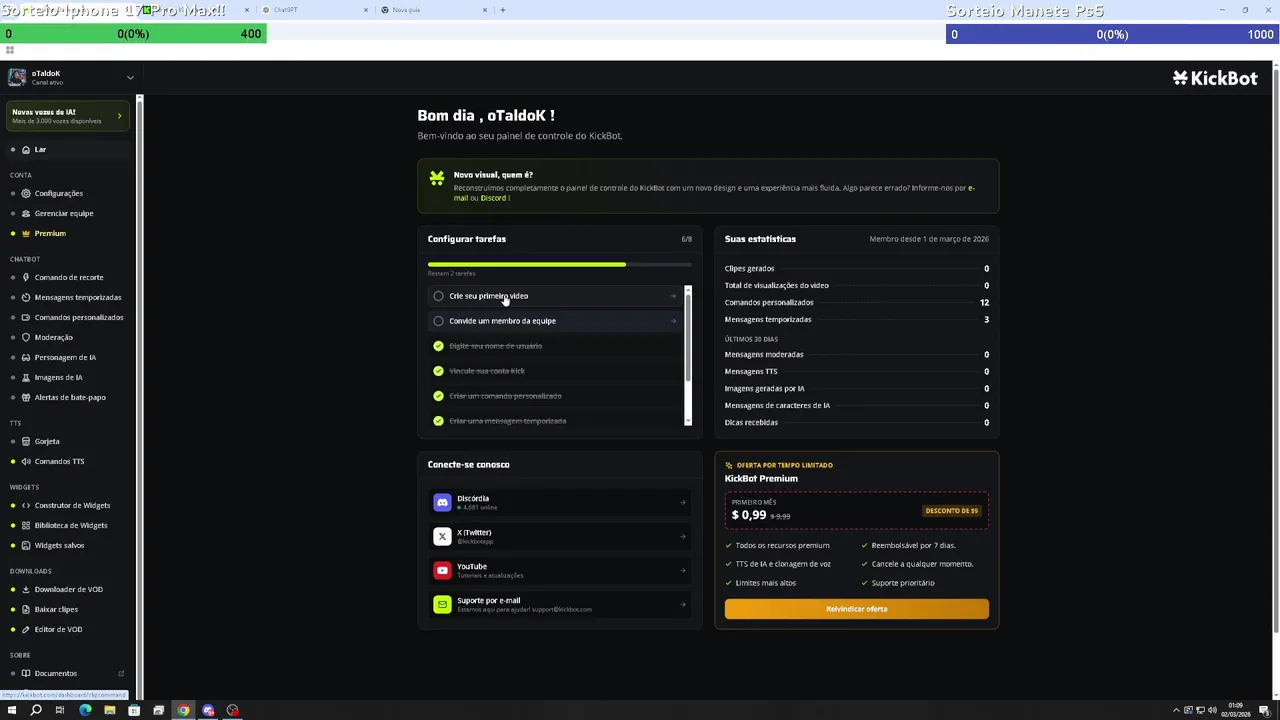The image size is (1280, 720).
Task: Click the Suporte por e-mail envelope icon
Action: (442, 604)
